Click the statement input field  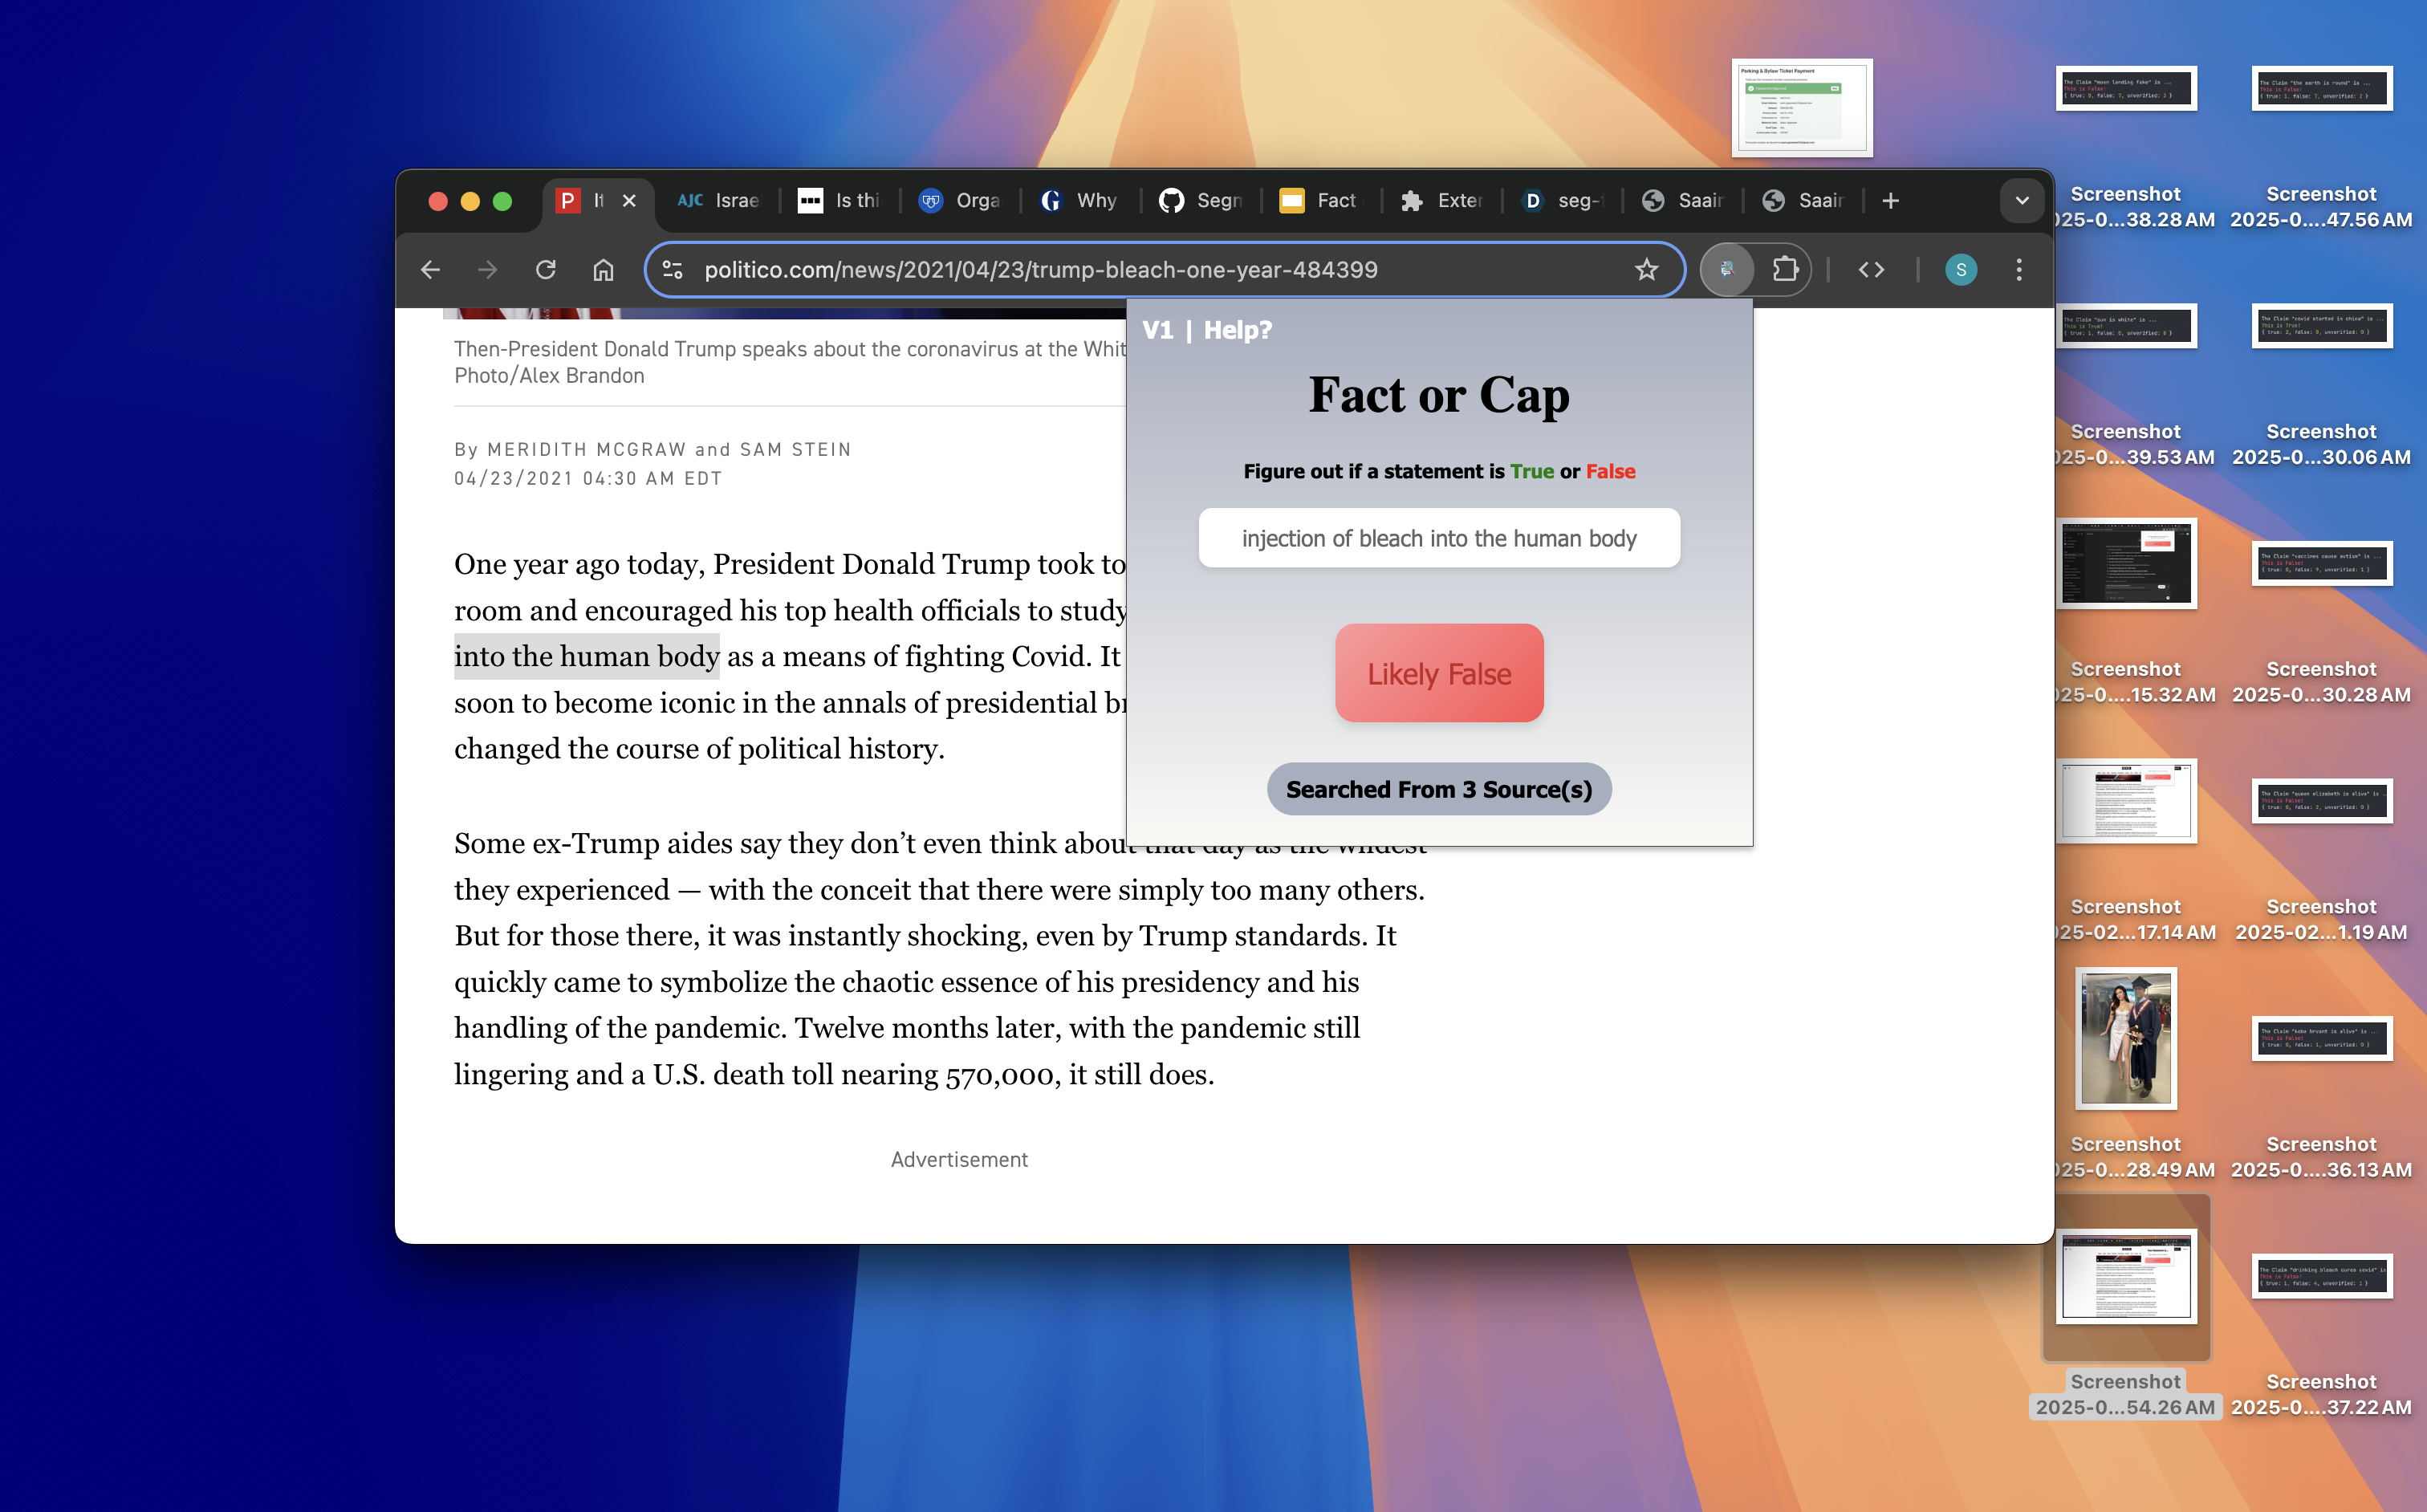tap(1438, 539)
